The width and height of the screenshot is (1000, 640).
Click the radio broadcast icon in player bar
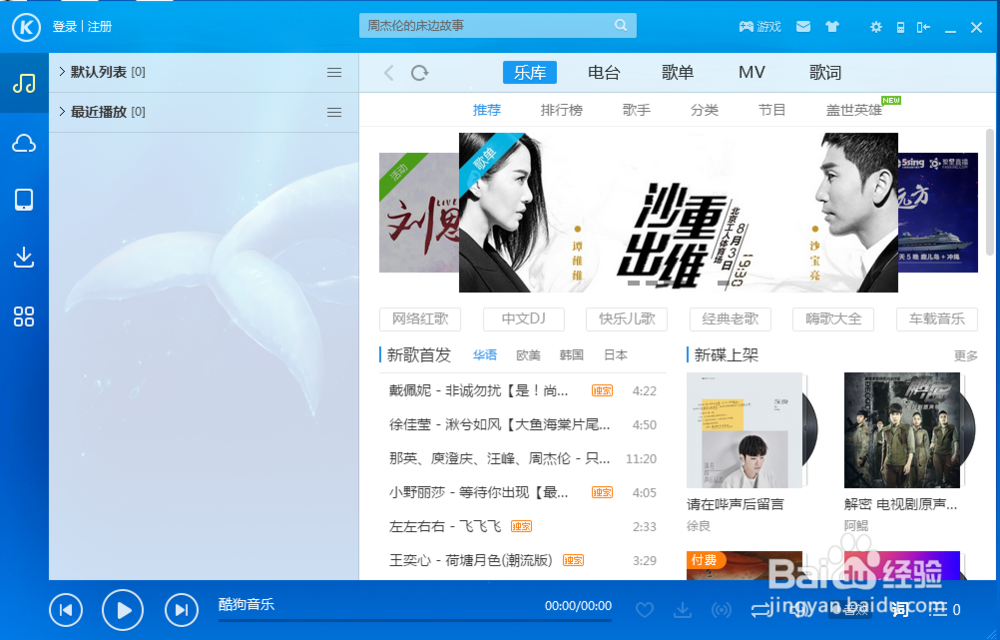(x=721, y=610)
